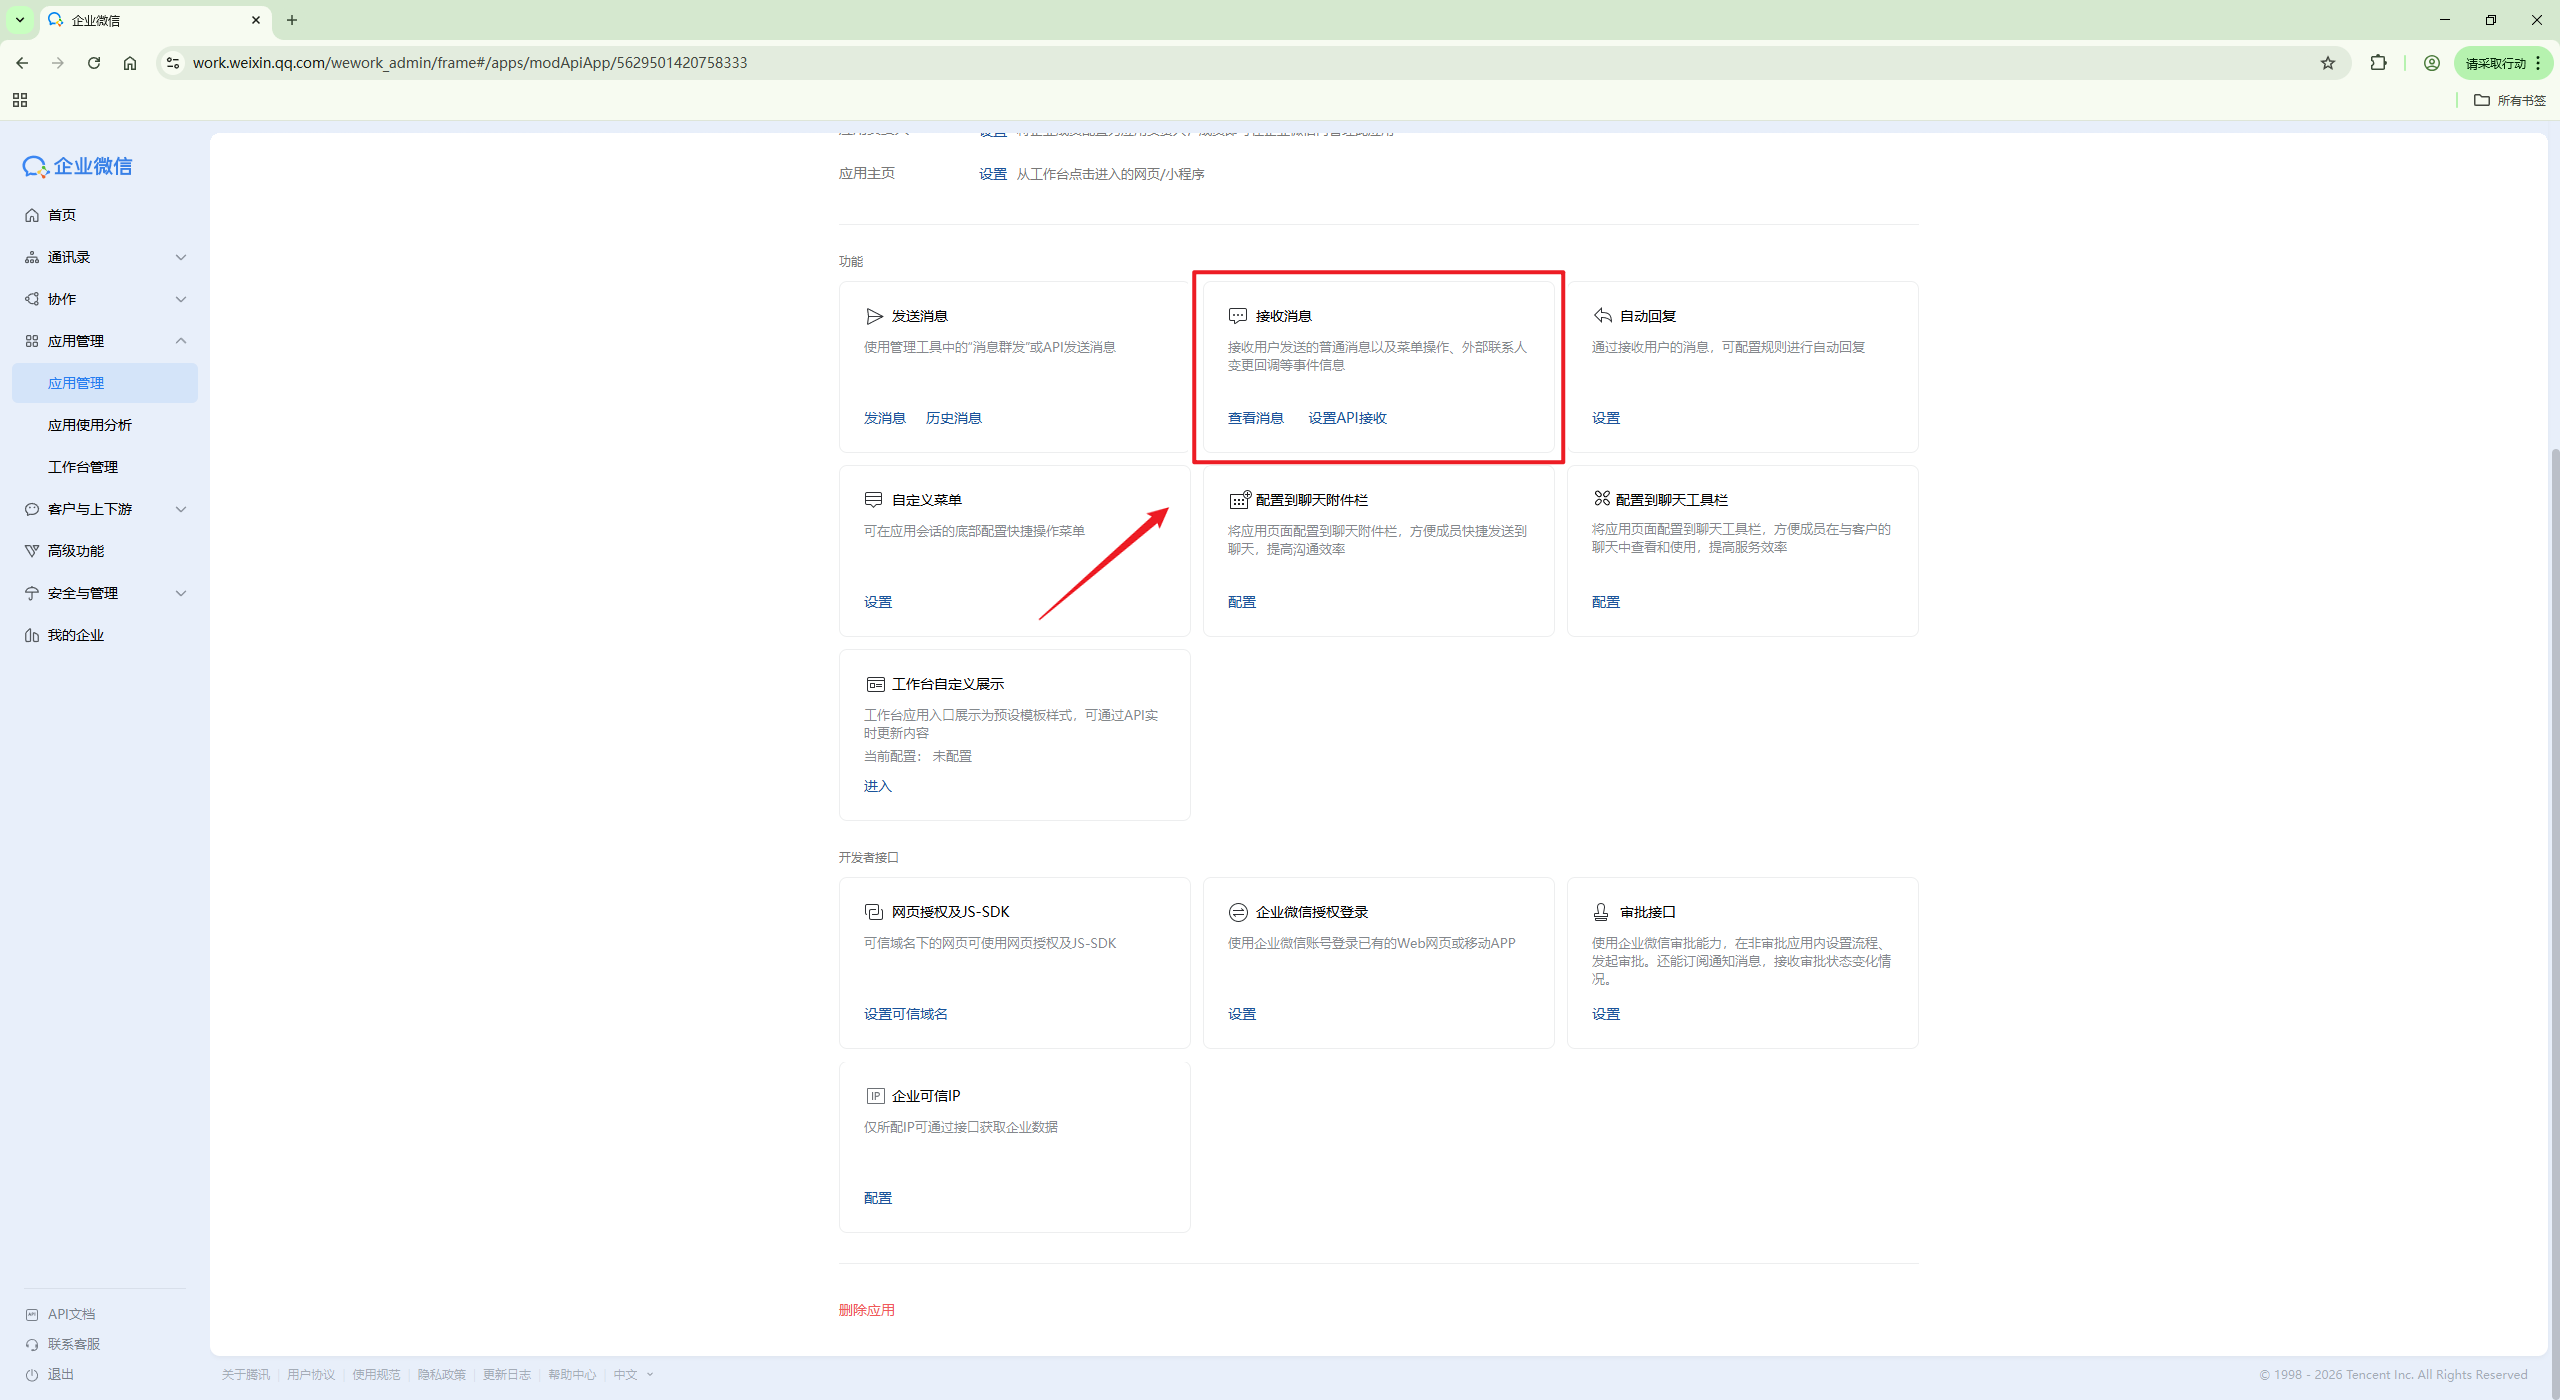
Task: Click the 工作台自定义展示 icon
Action: (x=875, y=684)
